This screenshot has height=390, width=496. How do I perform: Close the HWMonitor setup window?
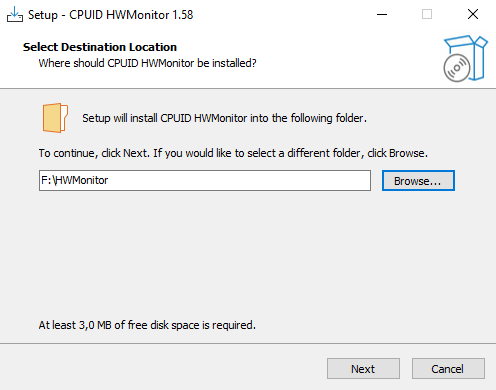click(x=473, y=14)
